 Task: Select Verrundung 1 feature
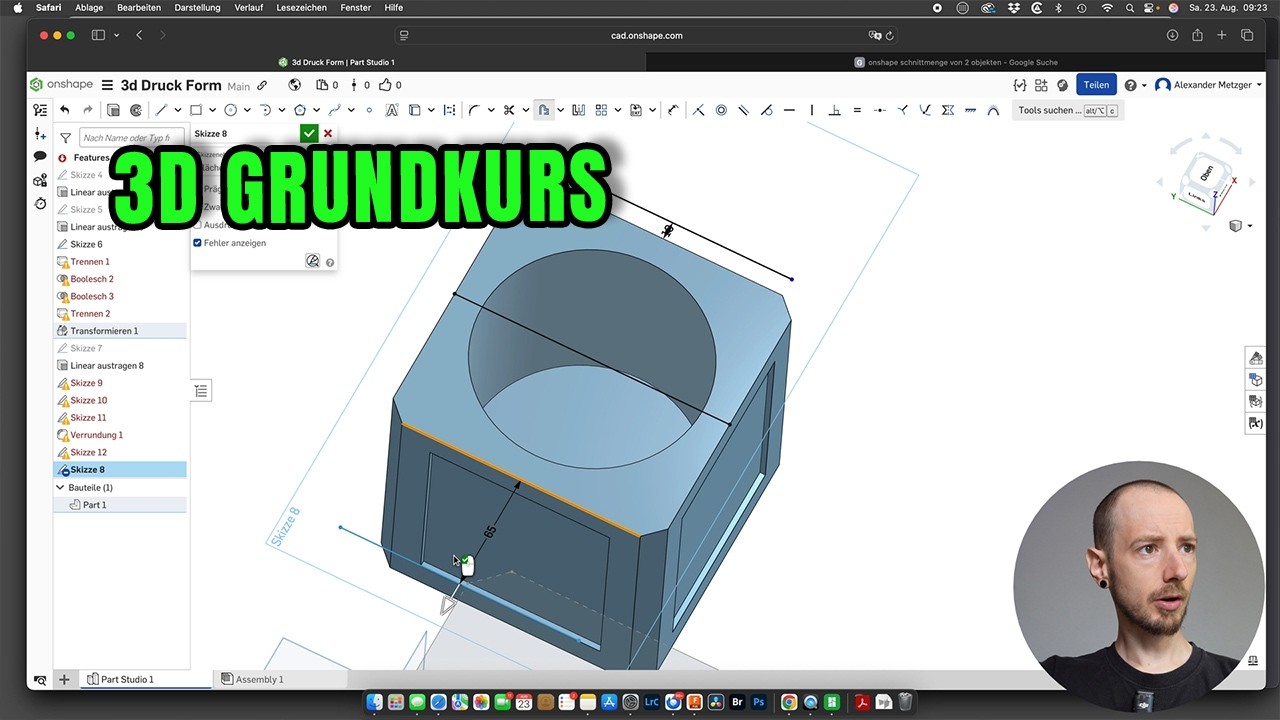pyautogui.click(x=120, y=435)
